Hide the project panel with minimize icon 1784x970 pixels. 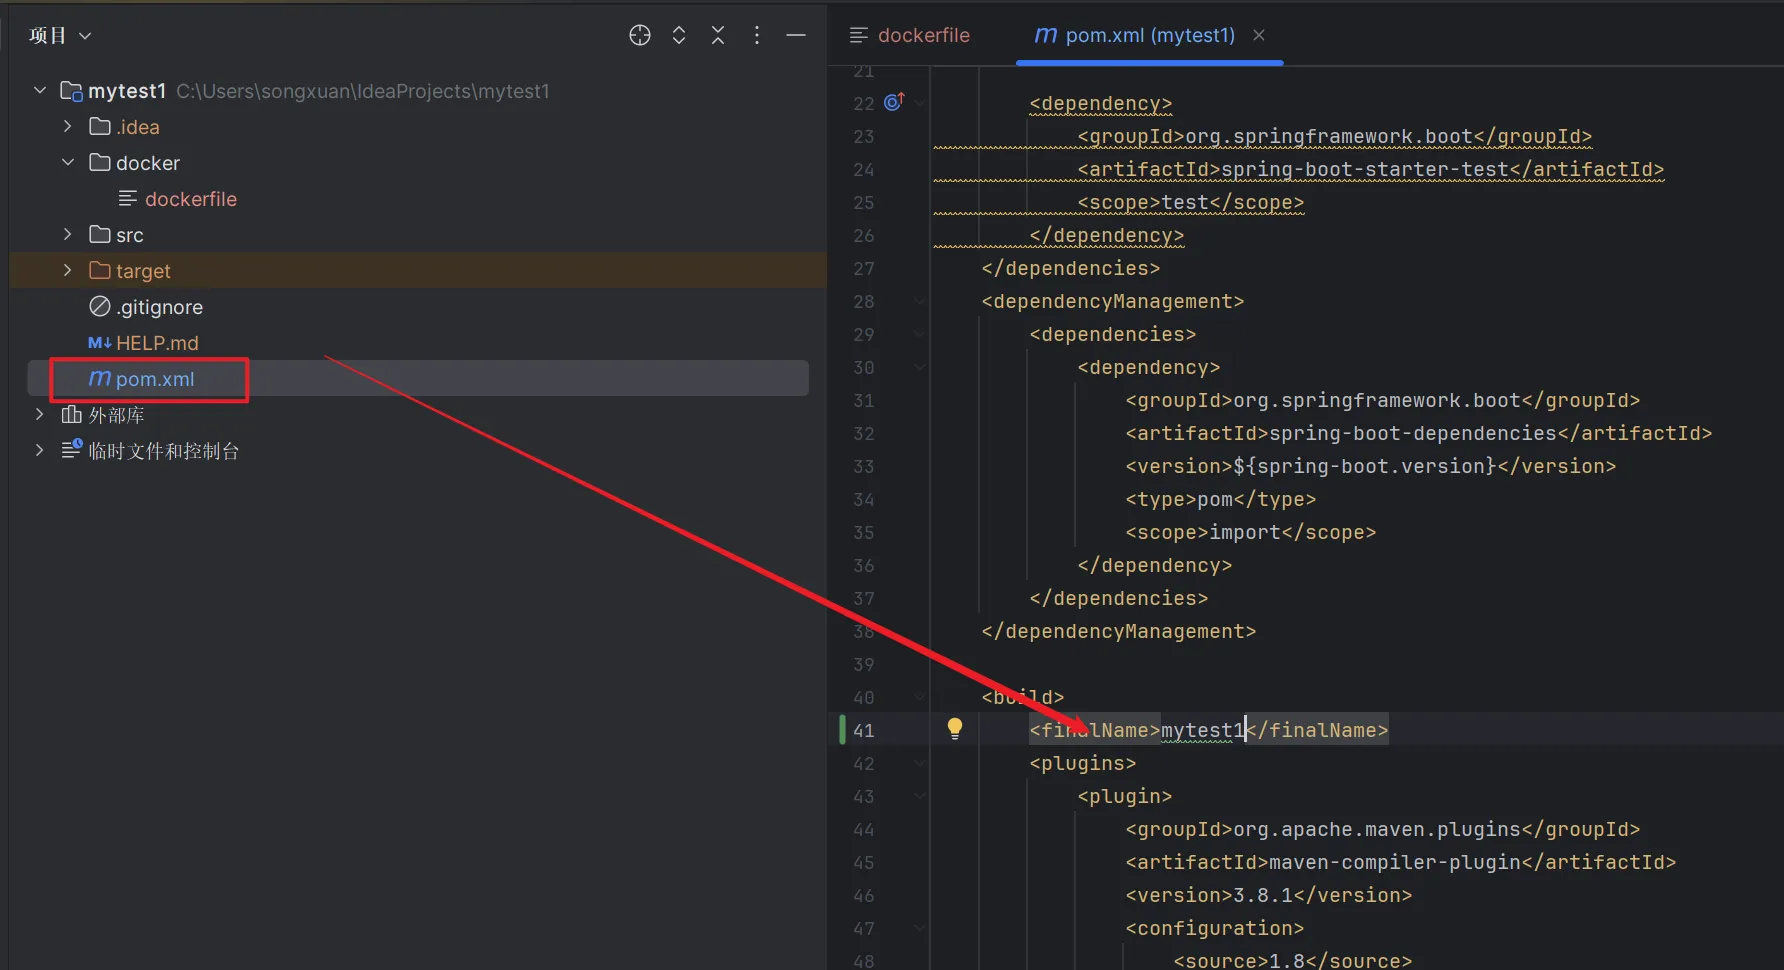pos(796,36)
